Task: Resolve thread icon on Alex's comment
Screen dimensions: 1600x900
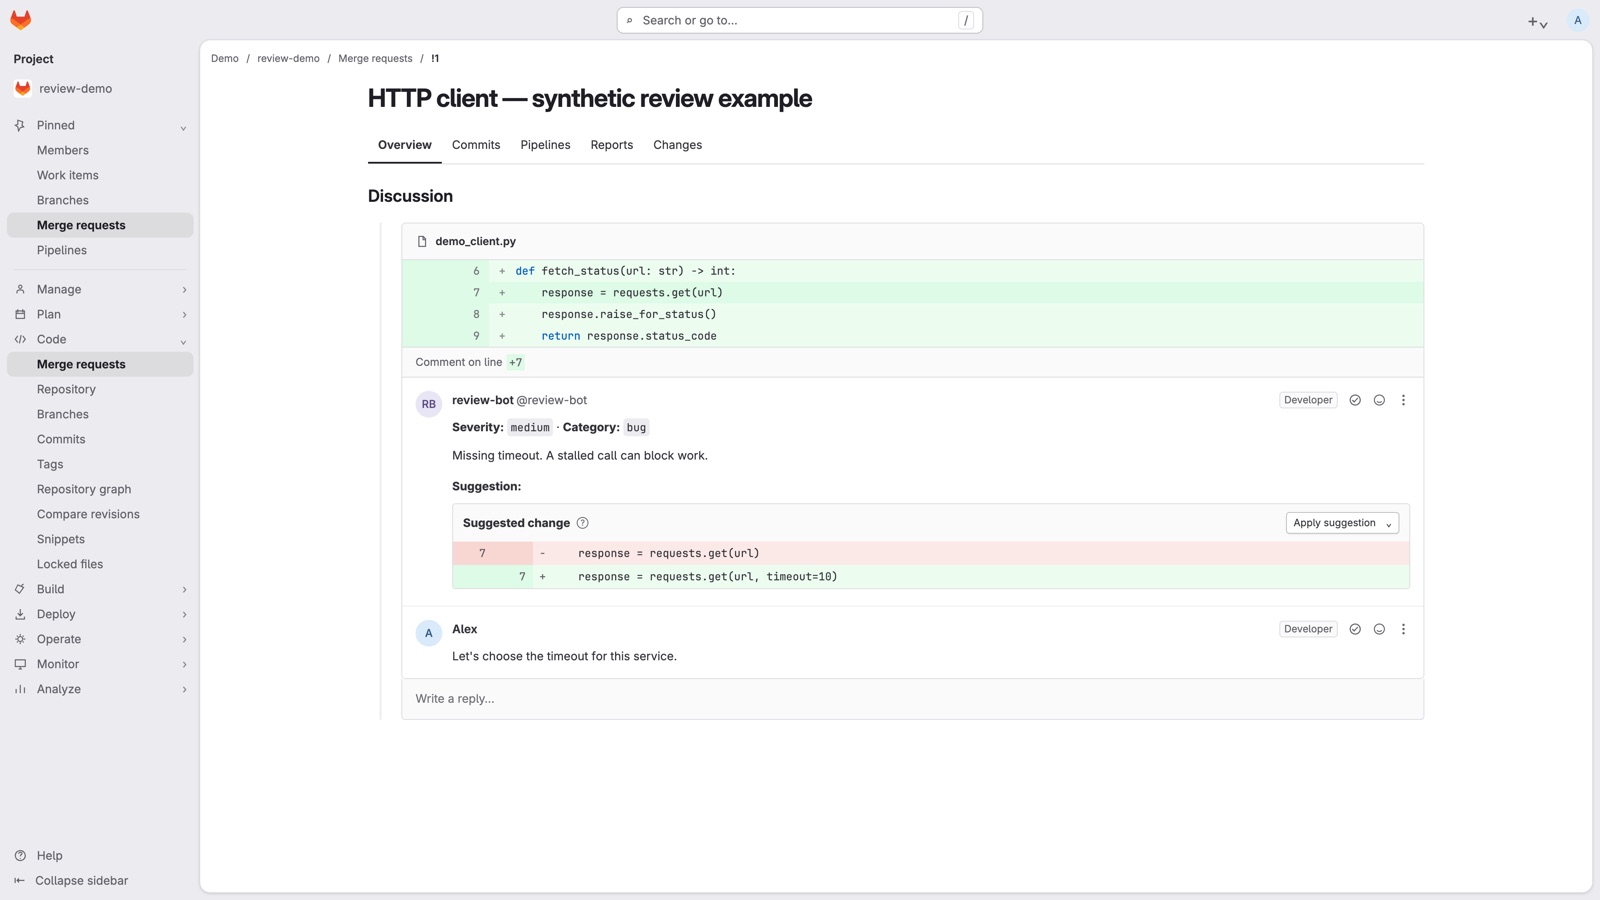Action: click(x=1355, y=629)
